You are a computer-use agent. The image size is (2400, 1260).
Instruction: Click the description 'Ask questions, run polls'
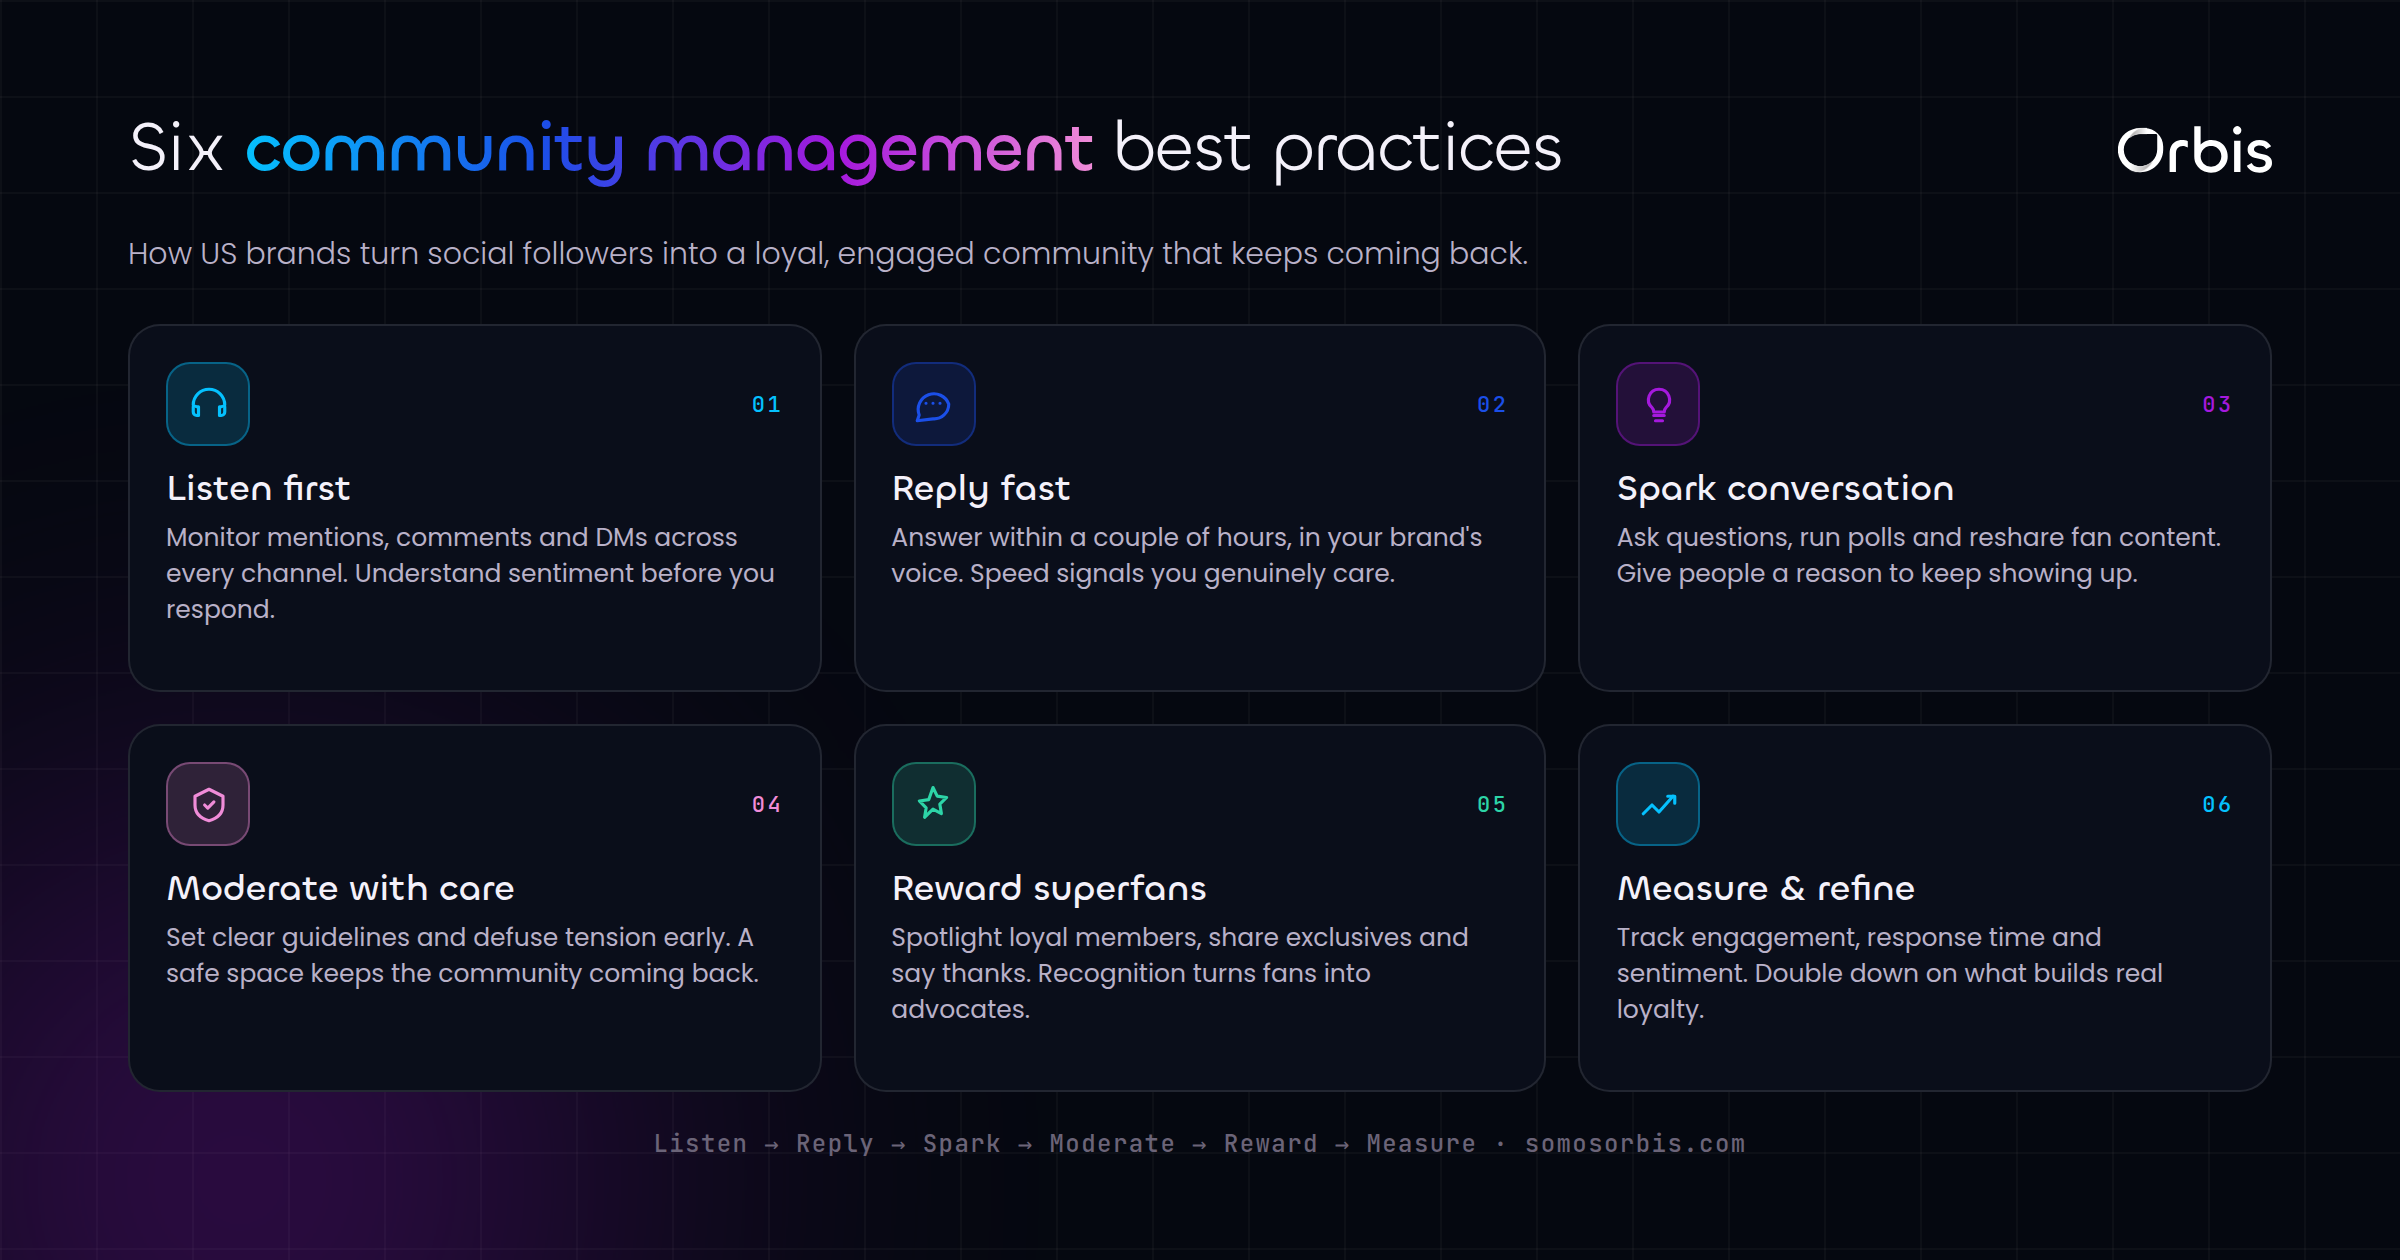click(1918, 555)
